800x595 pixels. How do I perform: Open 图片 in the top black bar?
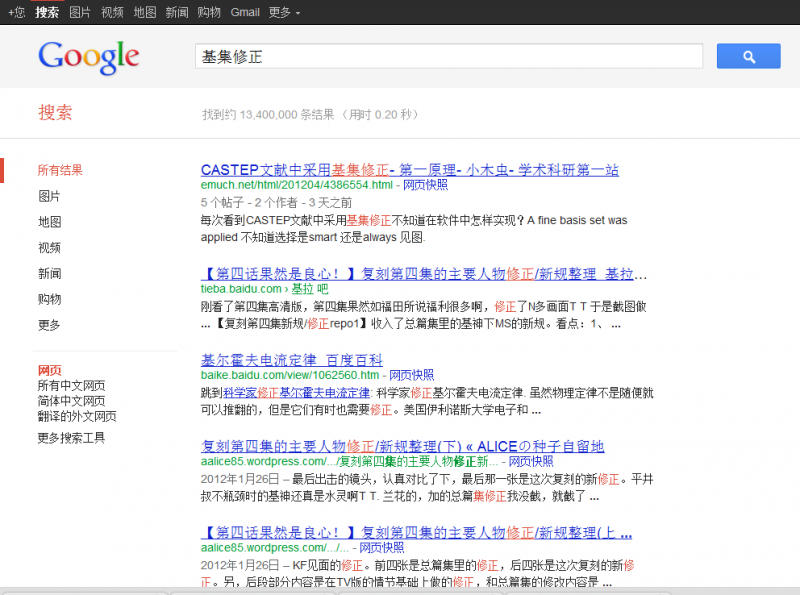pos(80,12)
